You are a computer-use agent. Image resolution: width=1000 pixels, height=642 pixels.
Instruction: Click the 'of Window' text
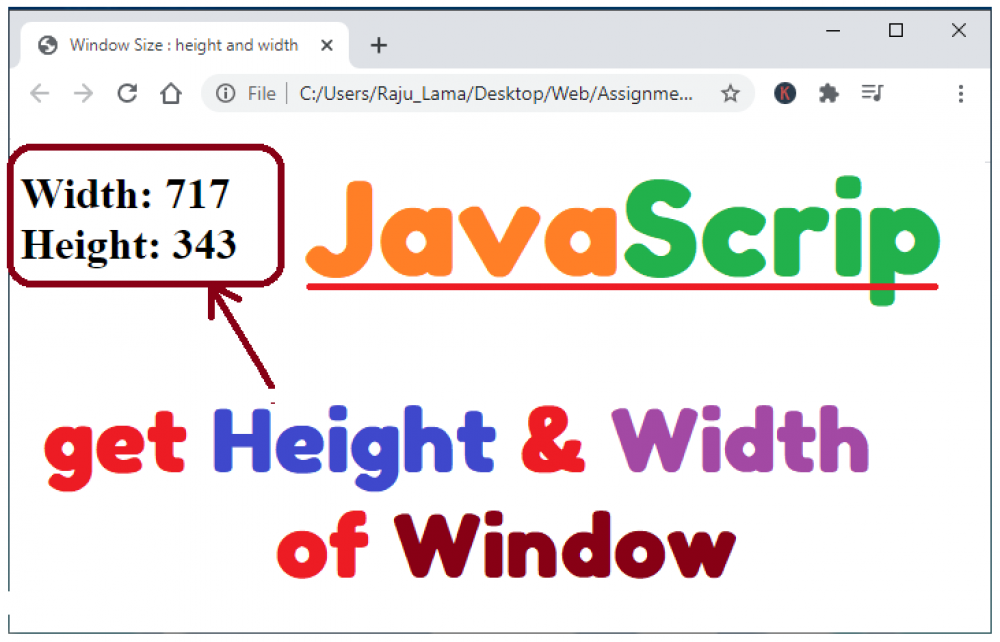pos(505,549)
